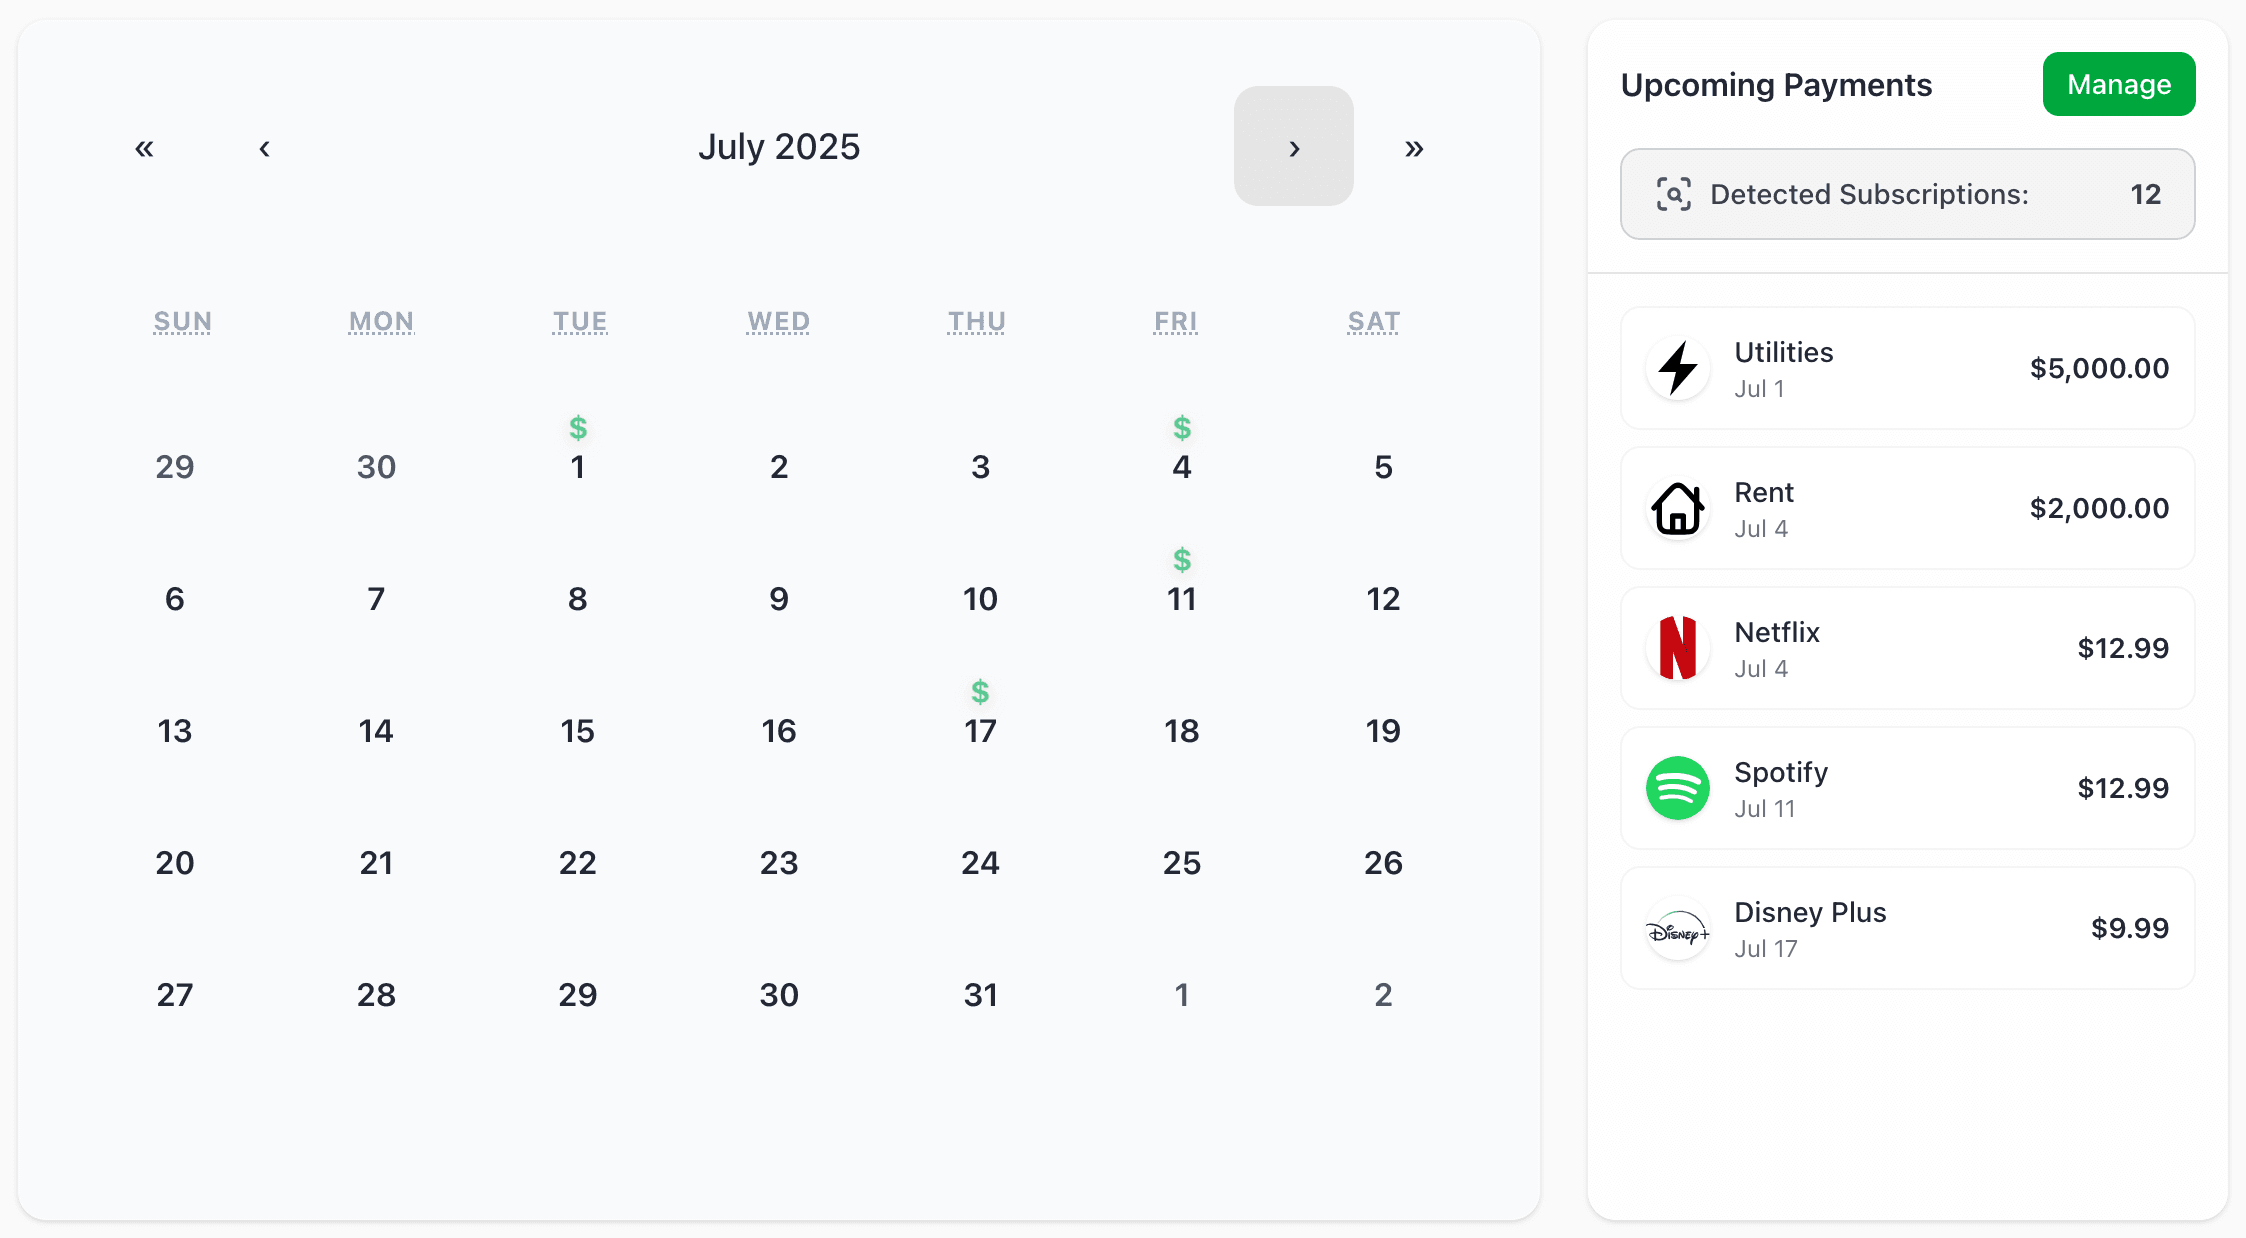Select July 1 on the calendar
Image resolution: width=2246 pixels, height=1238 pixels.
pyautogui.click(x=578, y=467)
